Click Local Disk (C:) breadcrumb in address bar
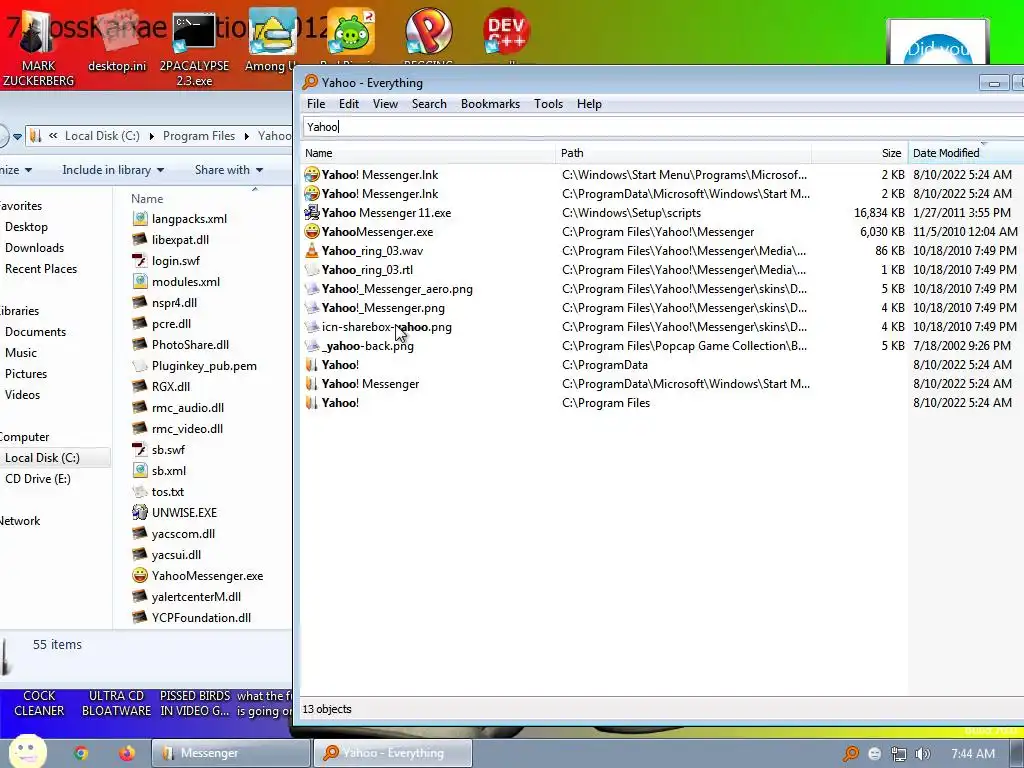This screenshot has width=1024, height=768. 102,136
